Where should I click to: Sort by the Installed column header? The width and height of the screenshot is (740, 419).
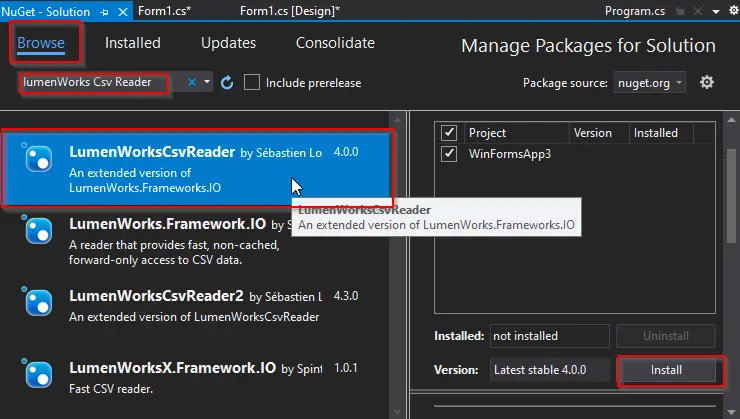coord(661,133)
